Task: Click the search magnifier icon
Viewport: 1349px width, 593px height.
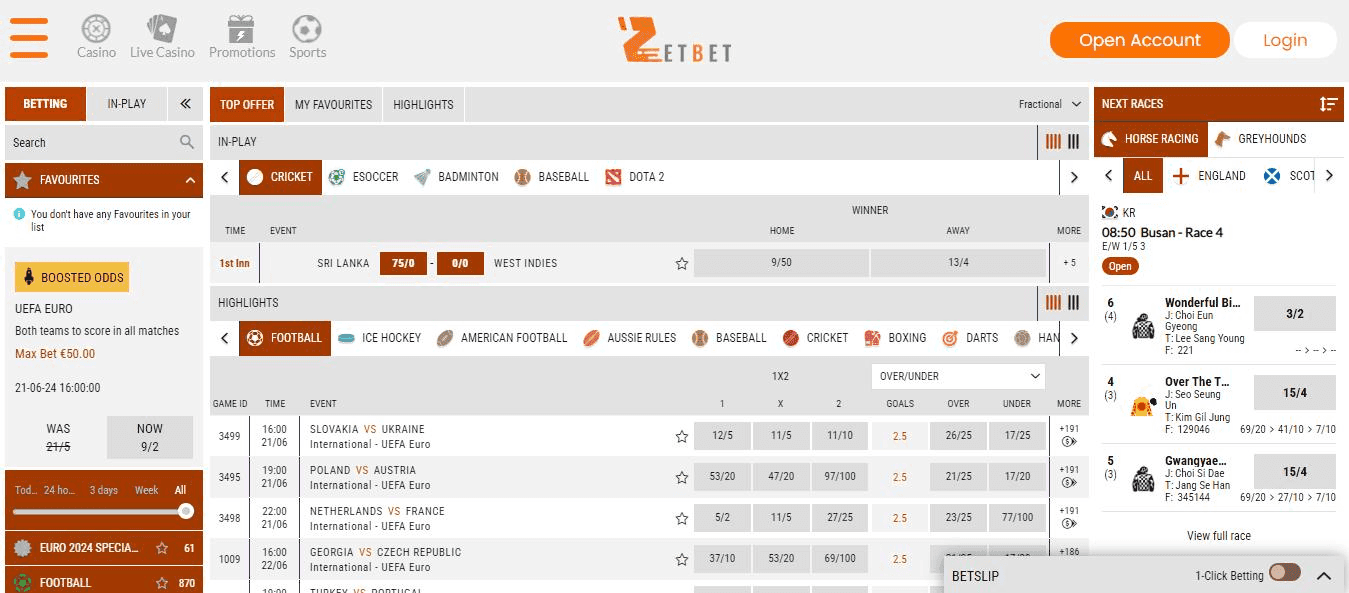Action: [x=187, y=142]
